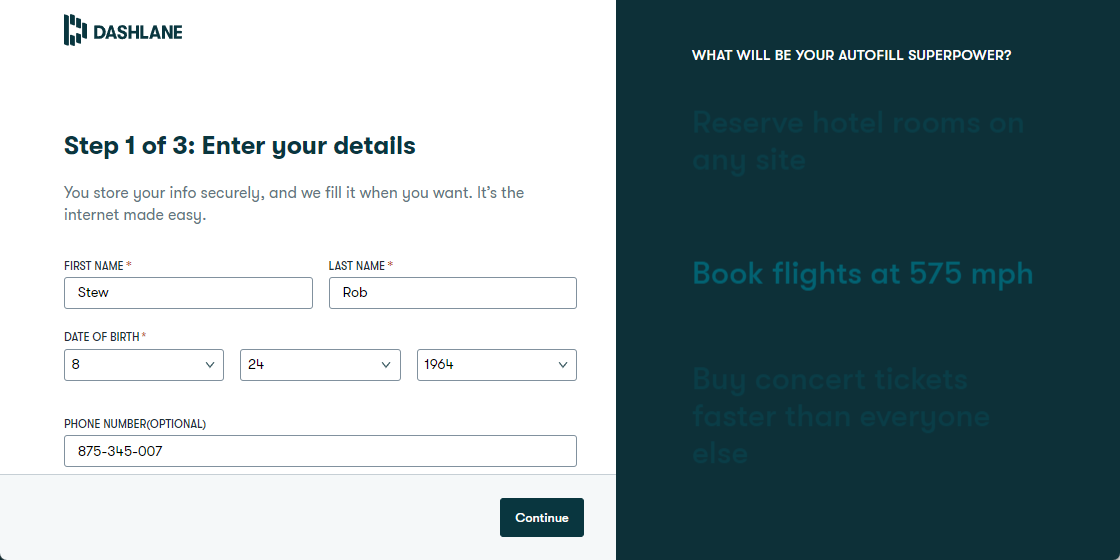Click the 'Reserve hotel rooms on any site' text
Image resolution: width=1120 pixels, height=560 pixels.
pyautogui.click(x=858, y=141)
